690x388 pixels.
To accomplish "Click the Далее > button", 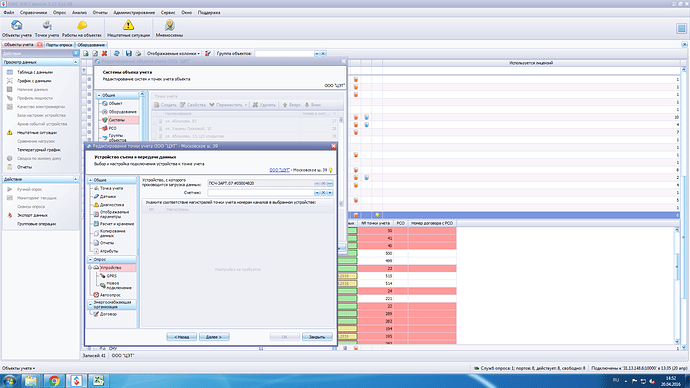I will pyautogui.click(x=214, y=337).
